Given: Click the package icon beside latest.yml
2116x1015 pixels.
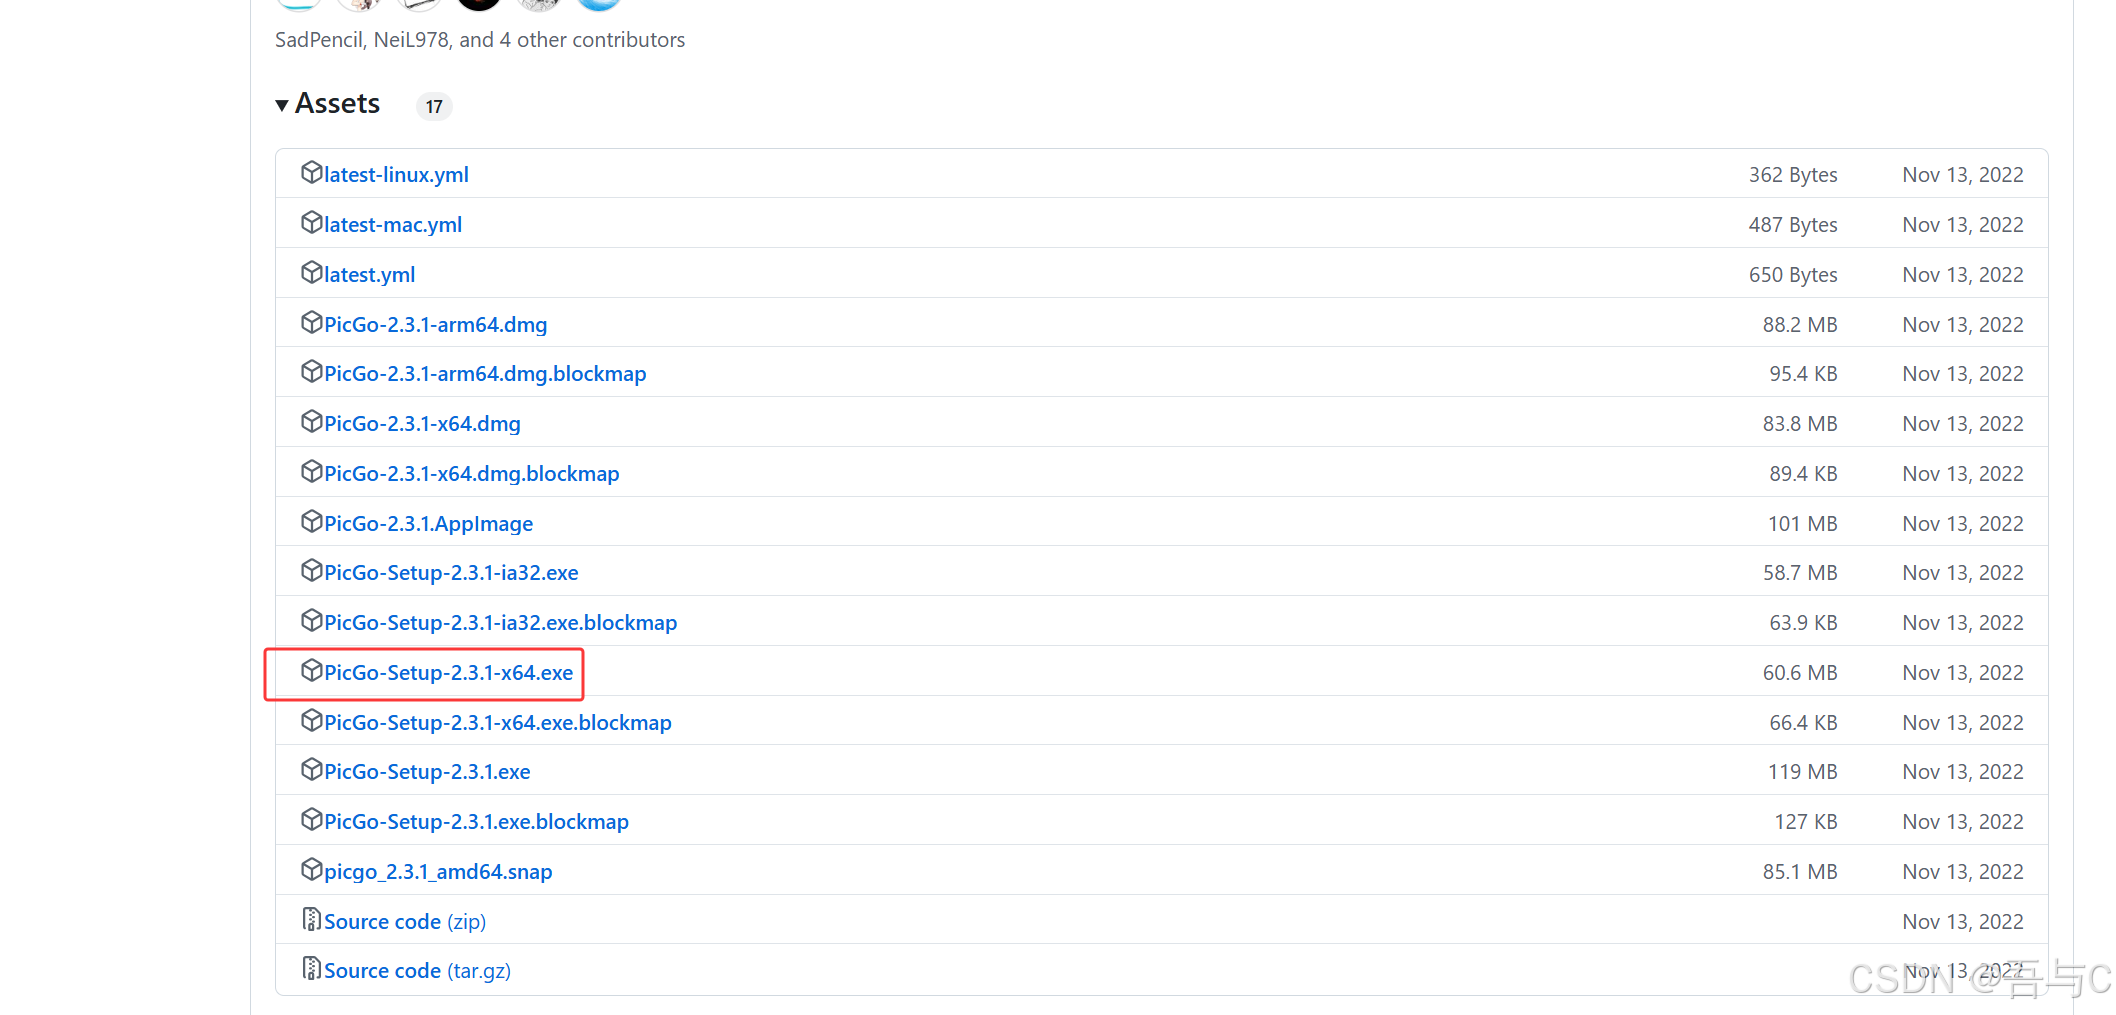Looking at the screenshot, I should (311, 273).
